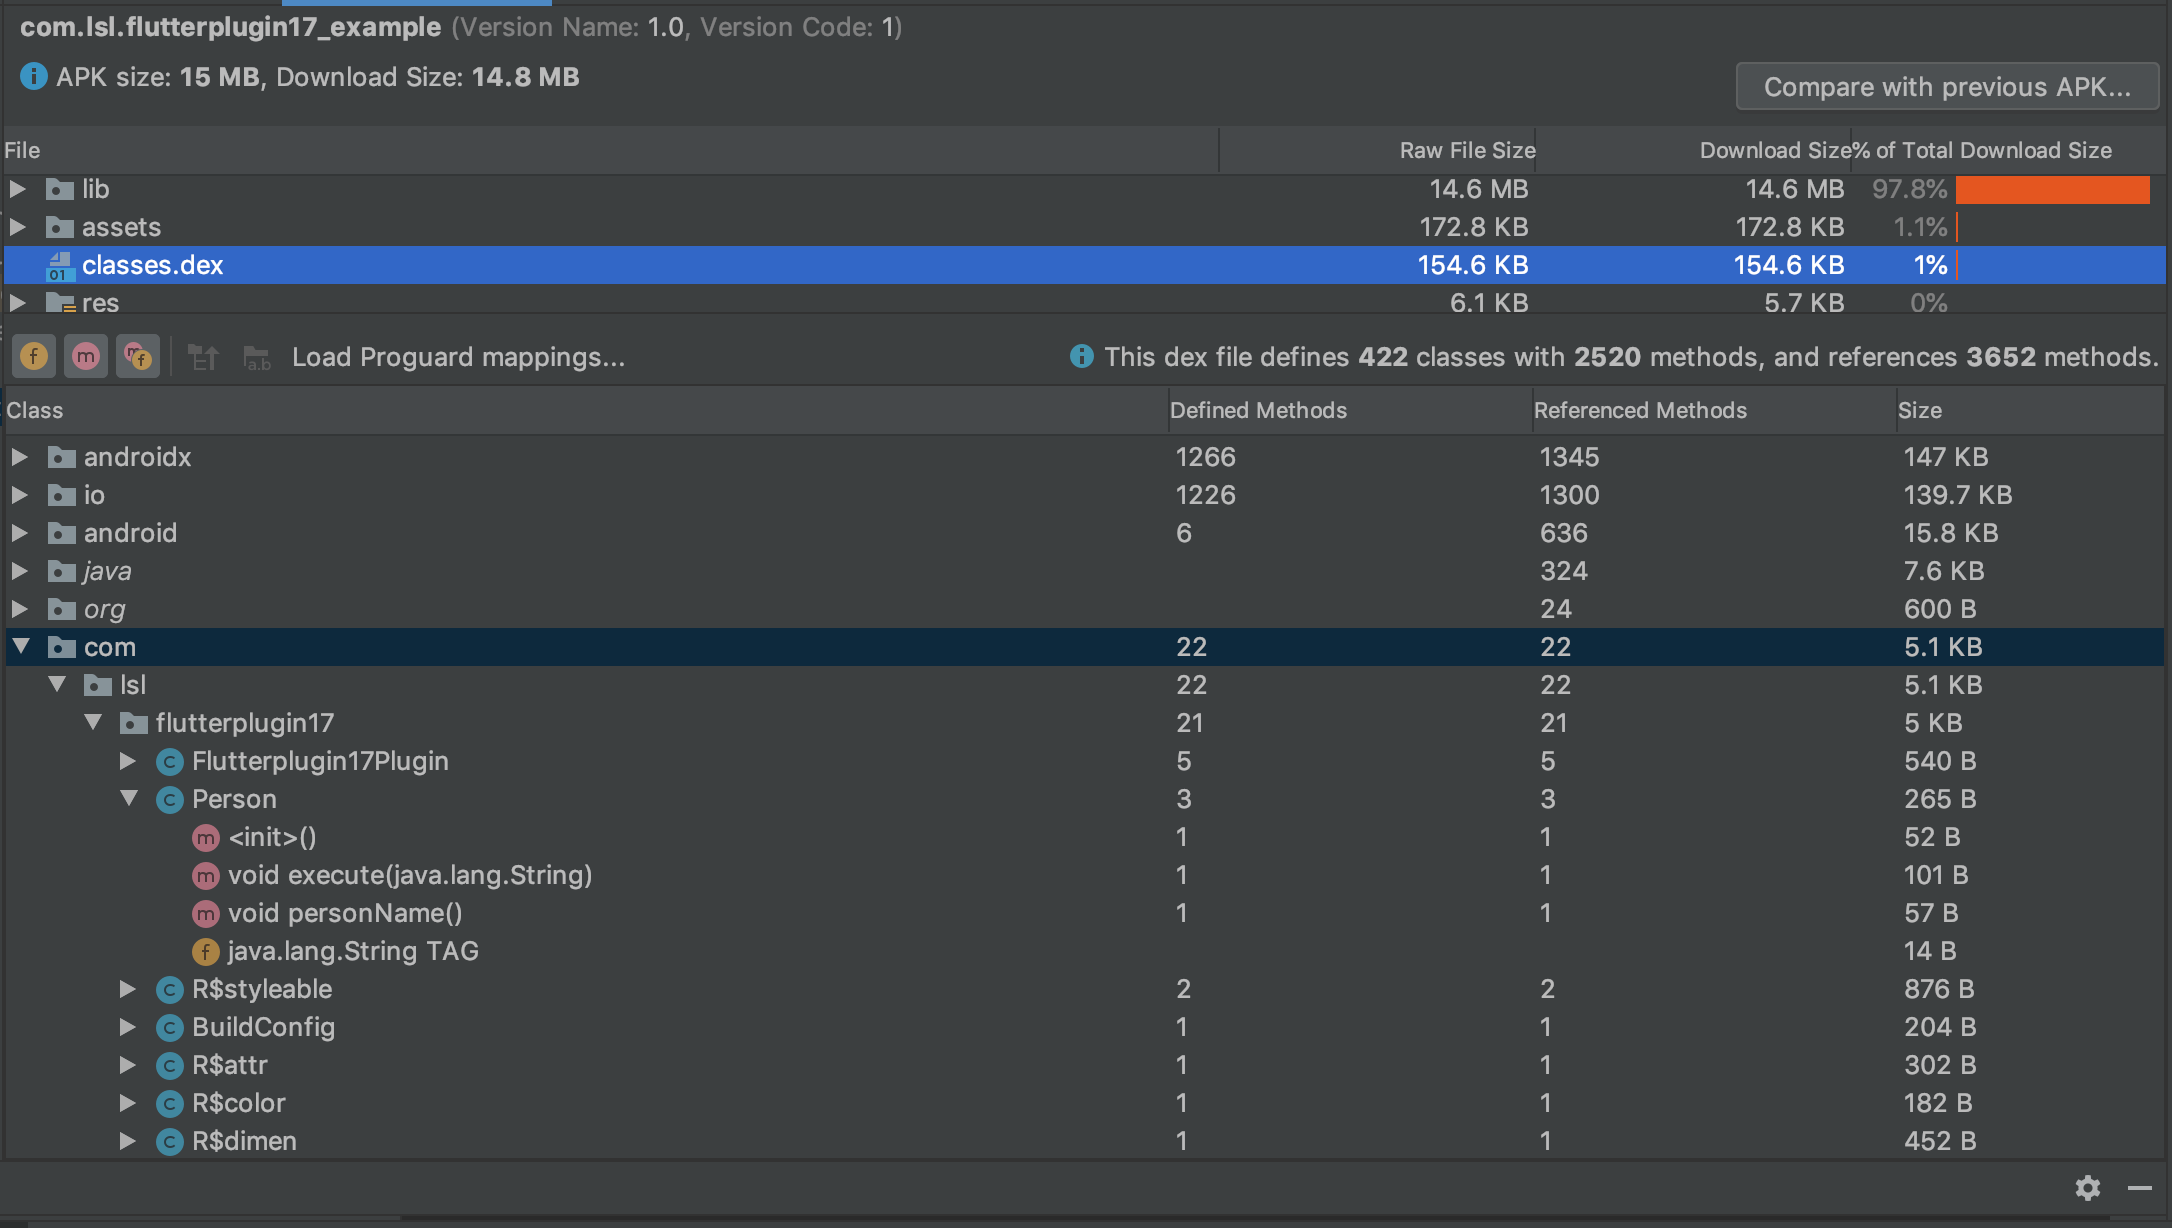Collapse the com package node
Image resolution: width=2172 pixels, height=1228 pixels.
click(21, 647)
